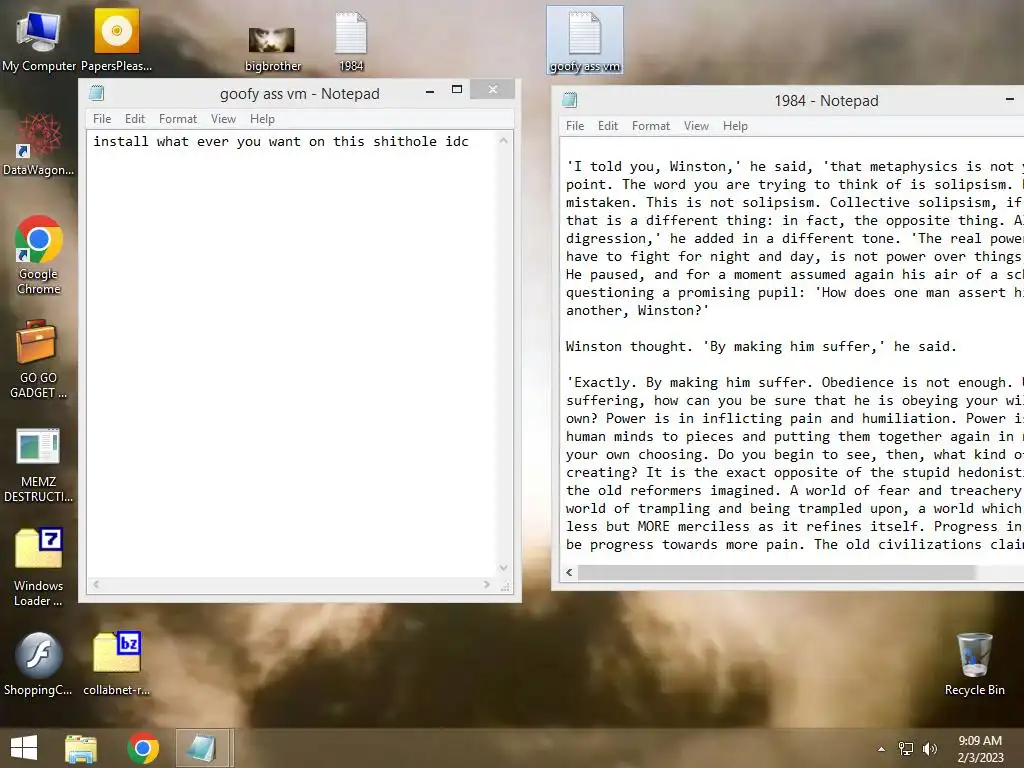
Task: Click horizontal scrollbar thumb in 1984 Notepad
Action: click(x=776, y=572)
